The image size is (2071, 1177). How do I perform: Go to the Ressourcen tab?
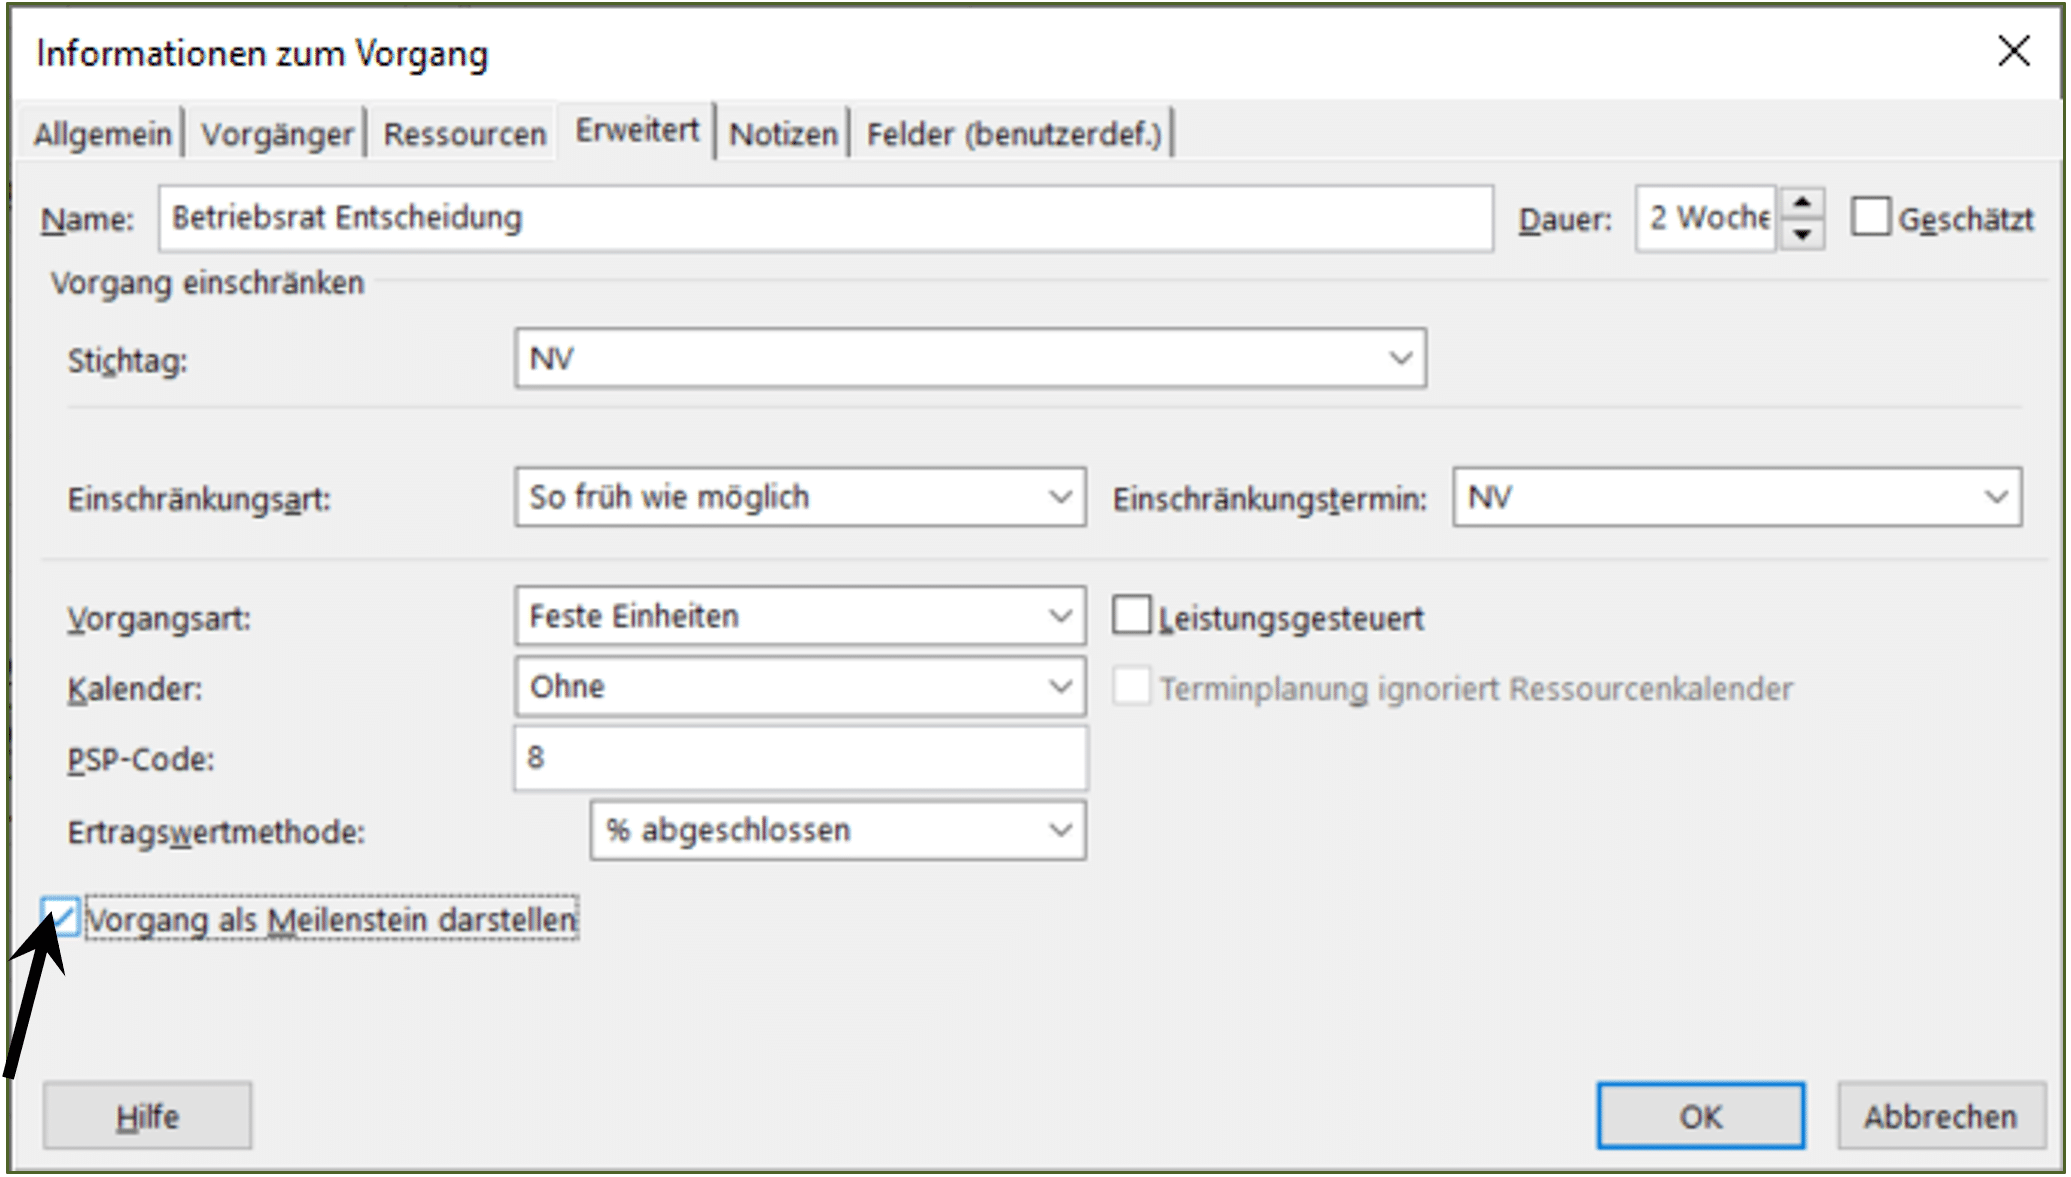[x=464, y=133]
